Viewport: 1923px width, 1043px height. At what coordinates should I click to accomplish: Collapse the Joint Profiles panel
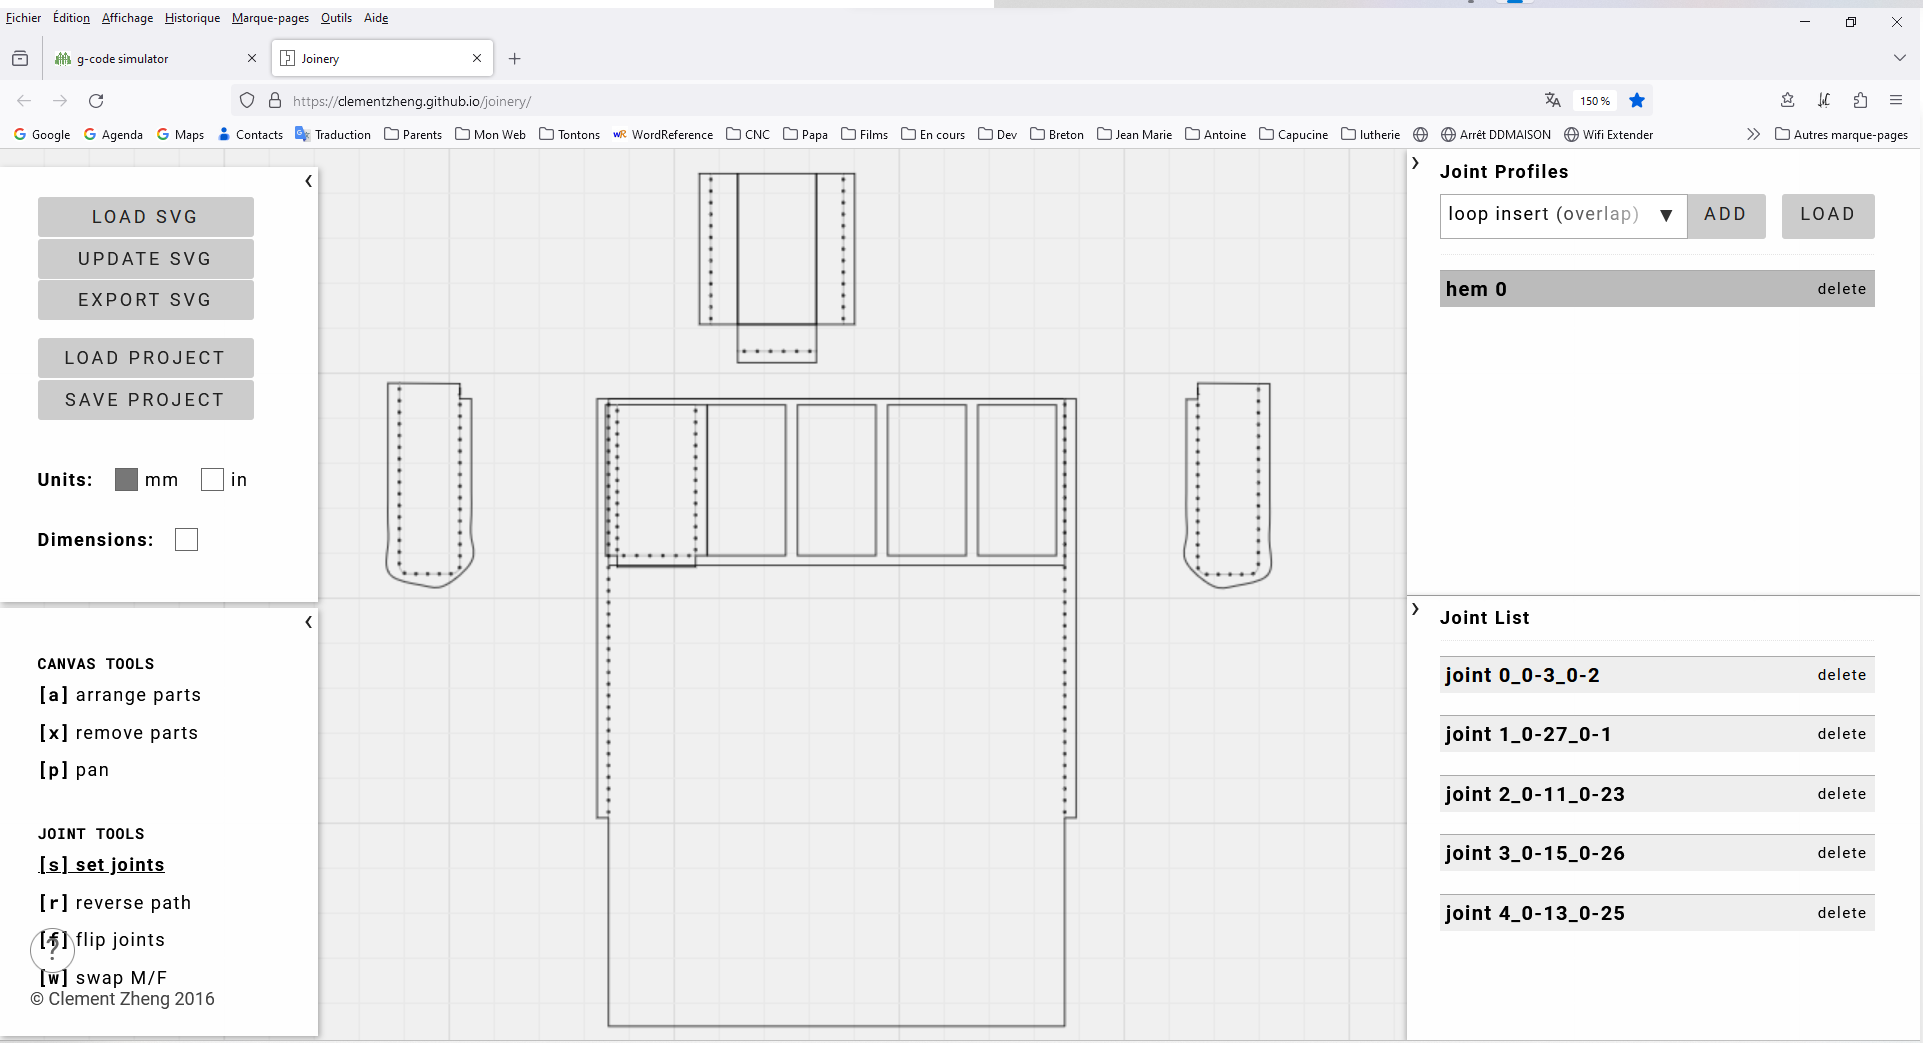[1415, 163]
